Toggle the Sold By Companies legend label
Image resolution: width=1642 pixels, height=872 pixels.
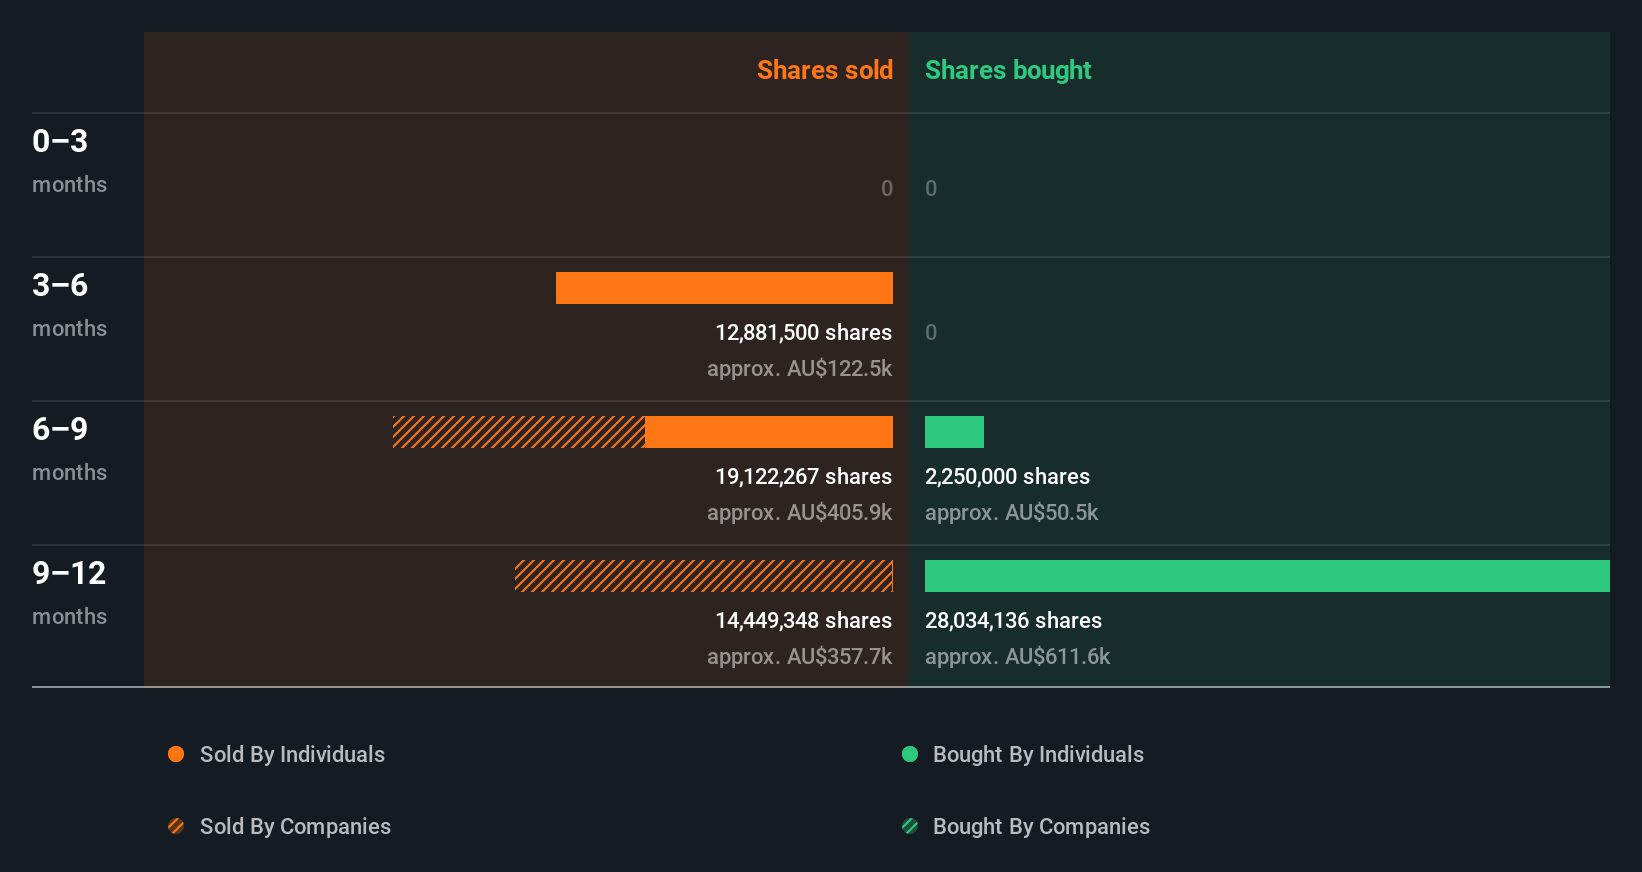point(295,826)
